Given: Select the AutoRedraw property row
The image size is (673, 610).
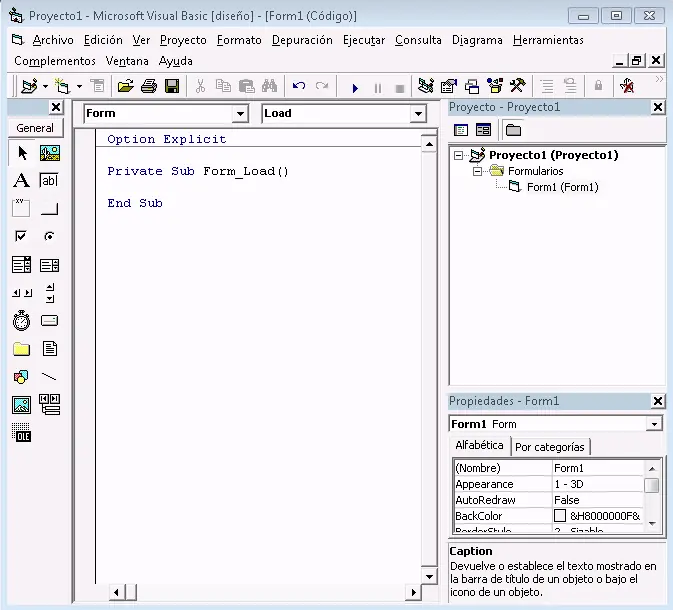Looking at the screenshot, I should tap(548, 500).
